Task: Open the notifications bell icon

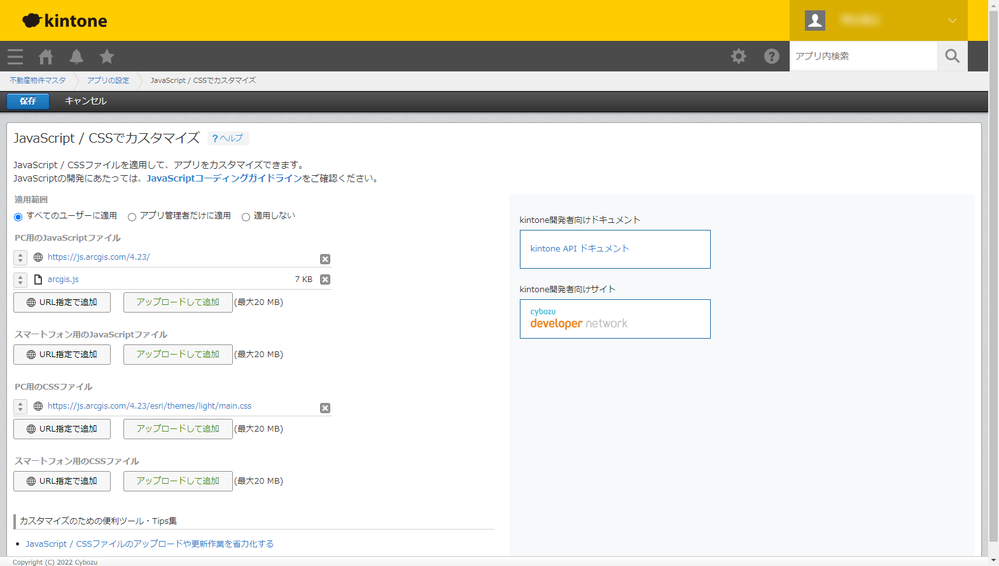Action: (76, 57)
